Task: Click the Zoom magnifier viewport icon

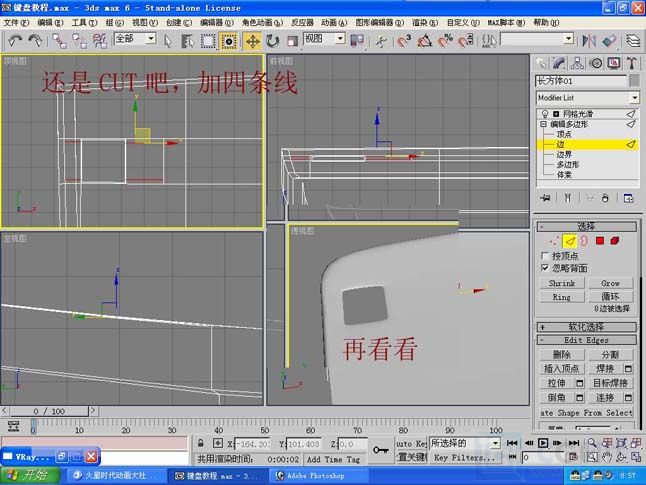Action: coord(592,443)
